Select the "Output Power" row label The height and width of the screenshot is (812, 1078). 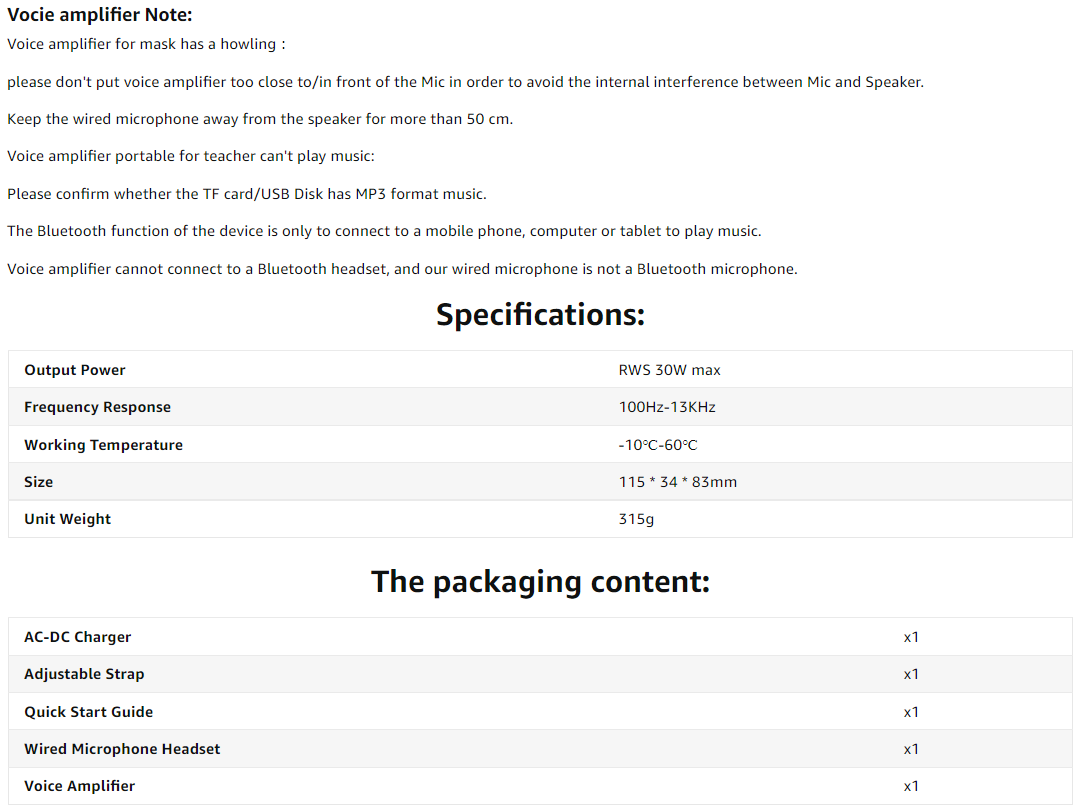coord(75,370)
